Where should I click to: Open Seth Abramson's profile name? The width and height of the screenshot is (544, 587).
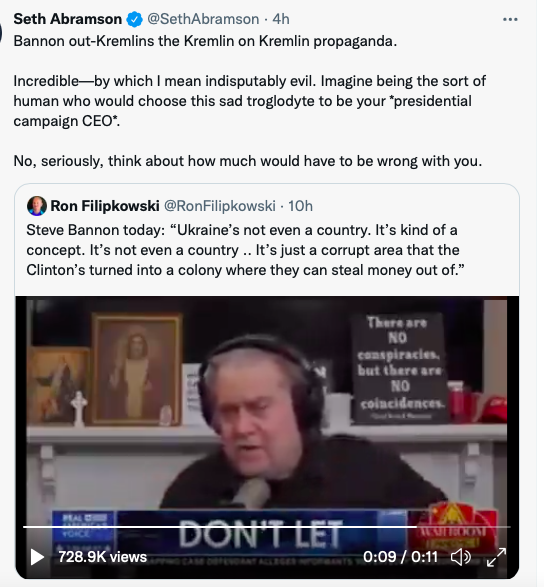click(68, 19)
